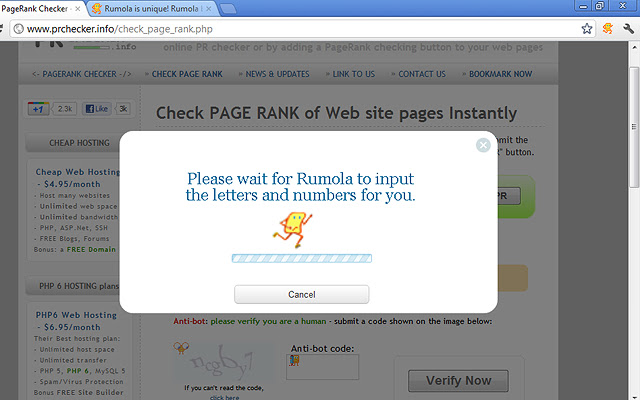
Task: Switch to Rumola is unique tab
Action: click(151, 8)
